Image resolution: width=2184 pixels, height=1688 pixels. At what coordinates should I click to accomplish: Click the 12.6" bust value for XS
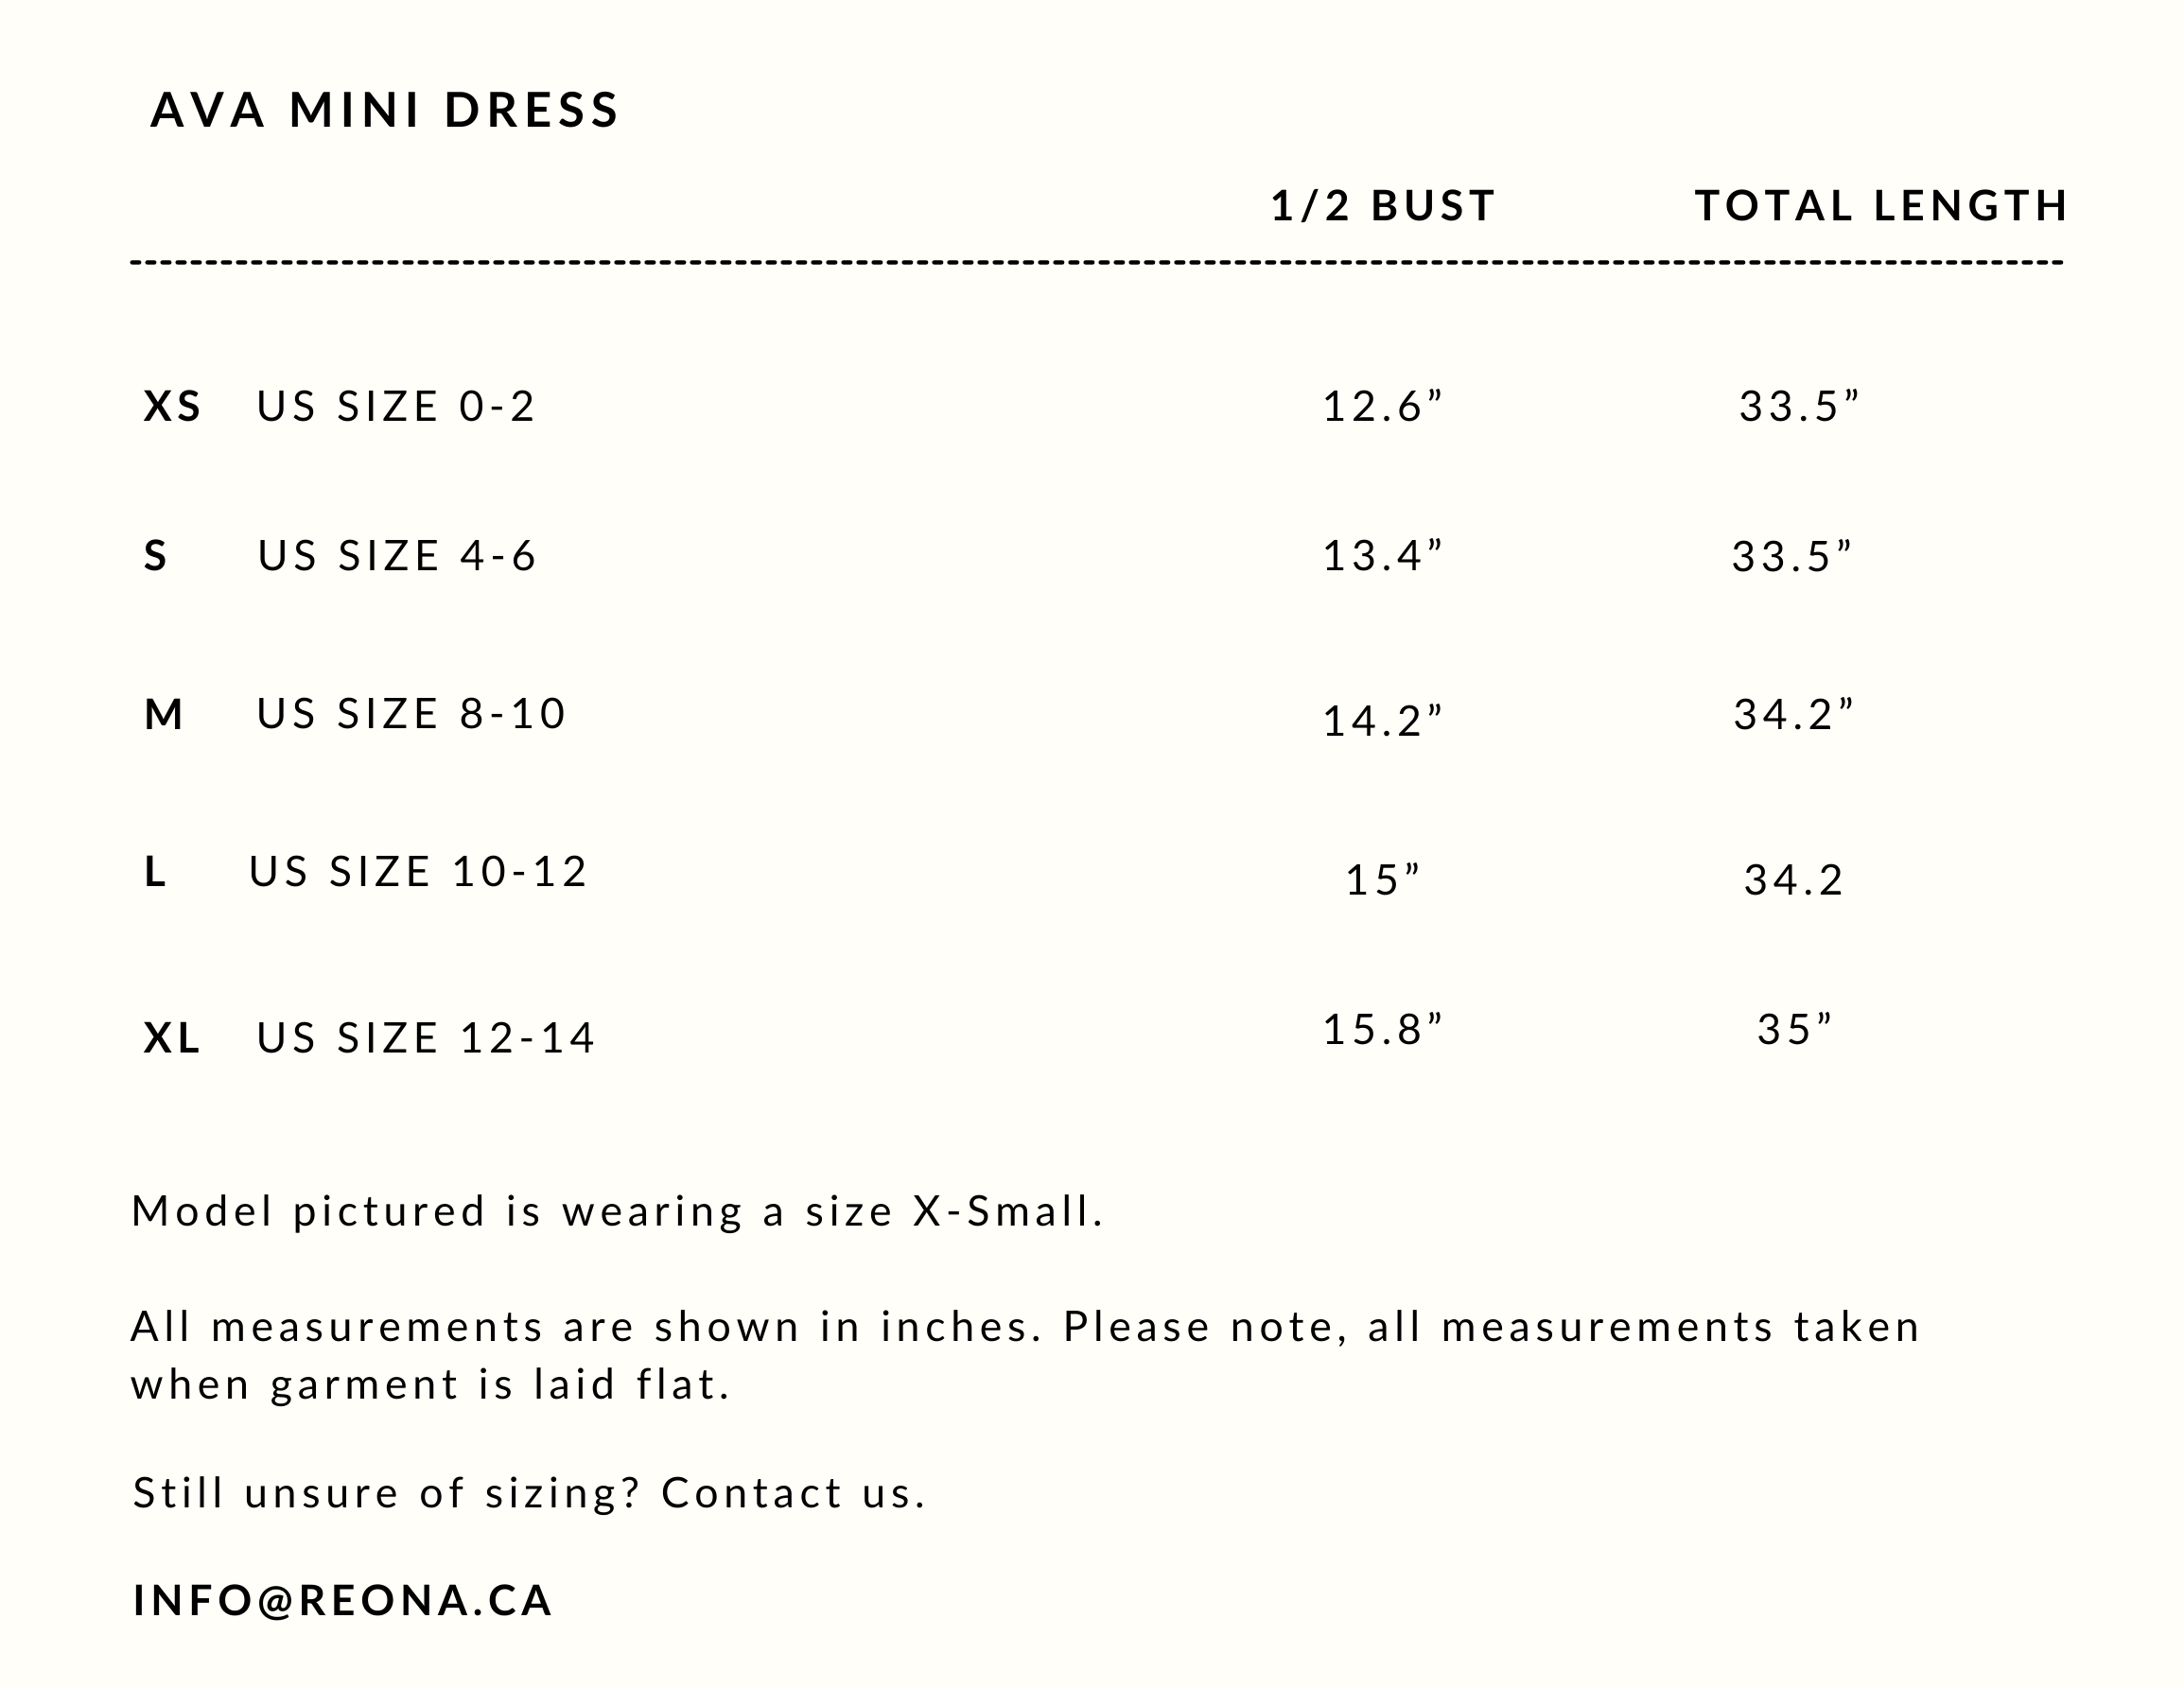tap(1383, 407)
